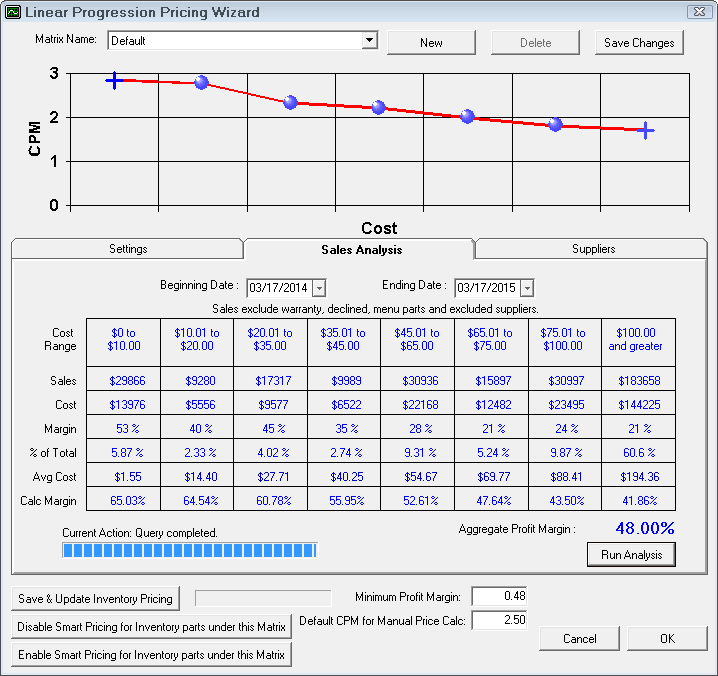Run Analysis on sales data

pos(631,554)
